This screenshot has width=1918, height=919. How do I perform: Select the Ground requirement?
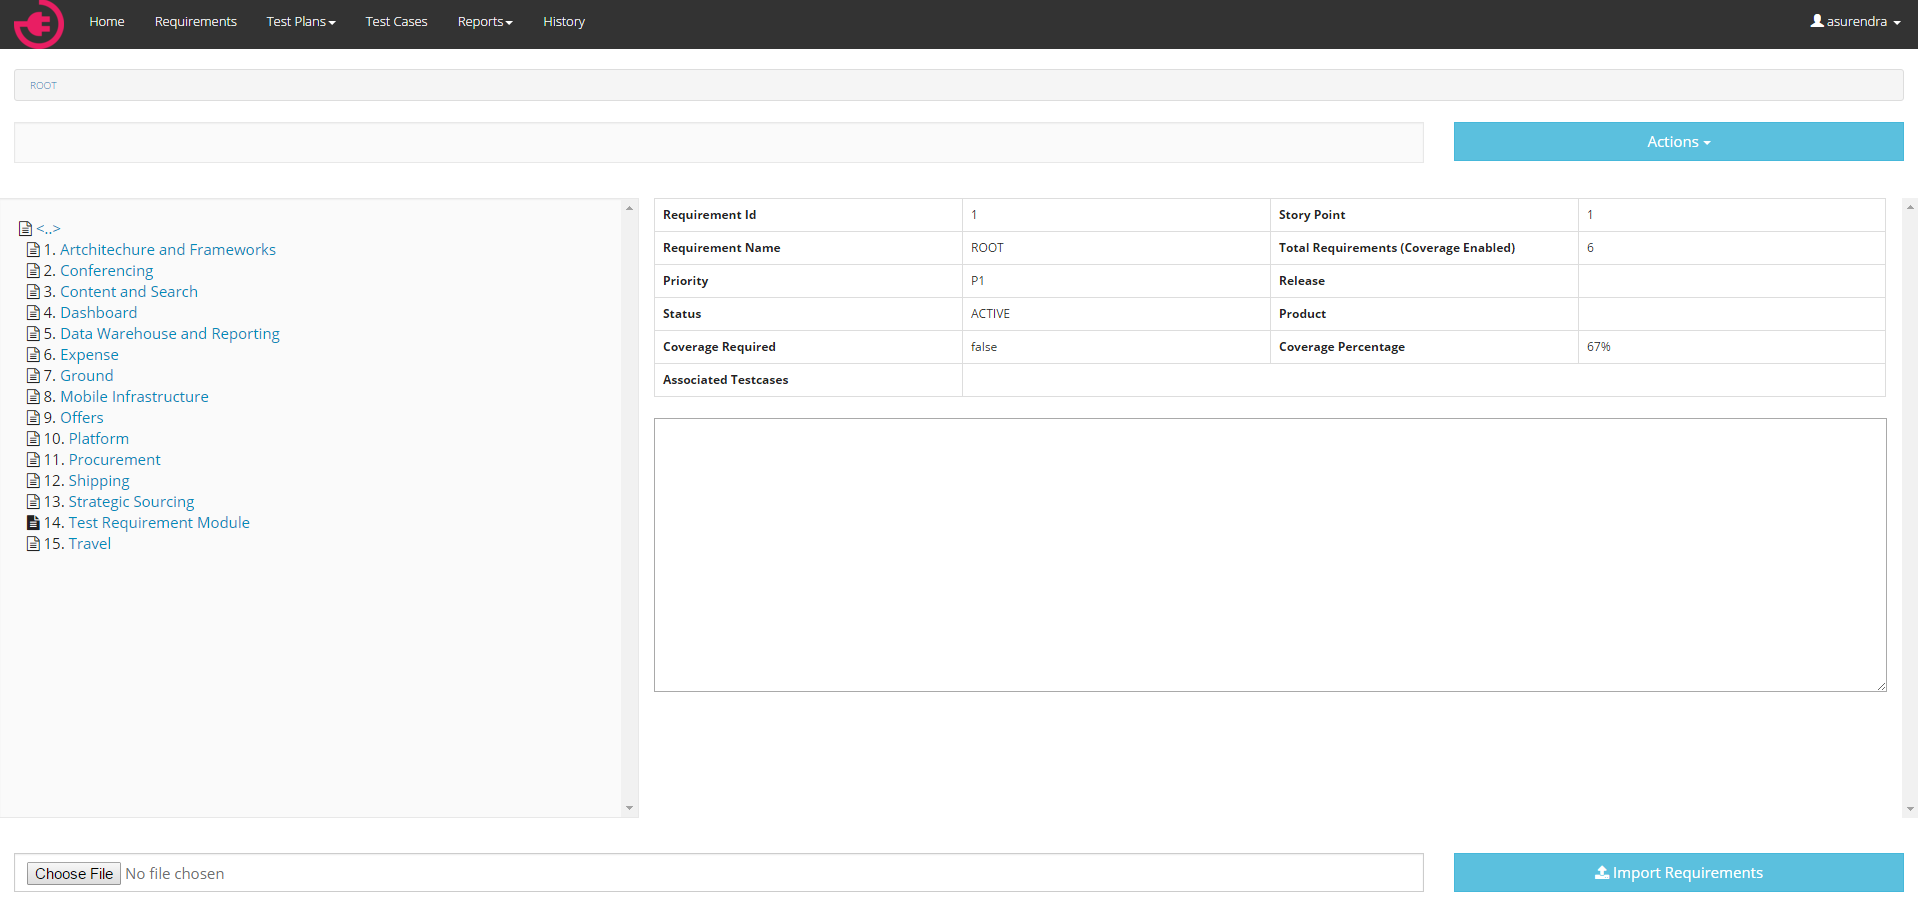click(x=87, y=376)
